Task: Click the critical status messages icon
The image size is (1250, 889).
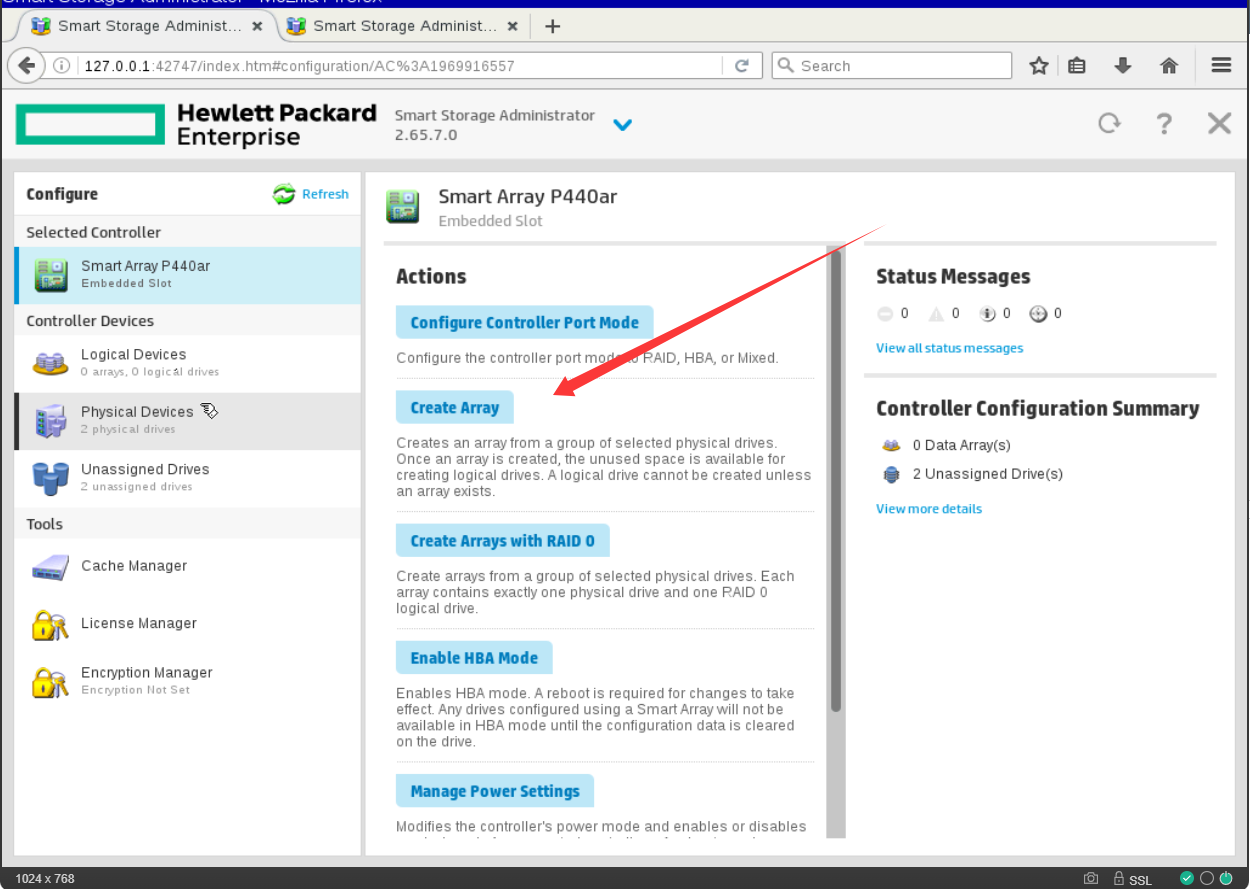Action: pyautogui.click(x=885, y=314)
